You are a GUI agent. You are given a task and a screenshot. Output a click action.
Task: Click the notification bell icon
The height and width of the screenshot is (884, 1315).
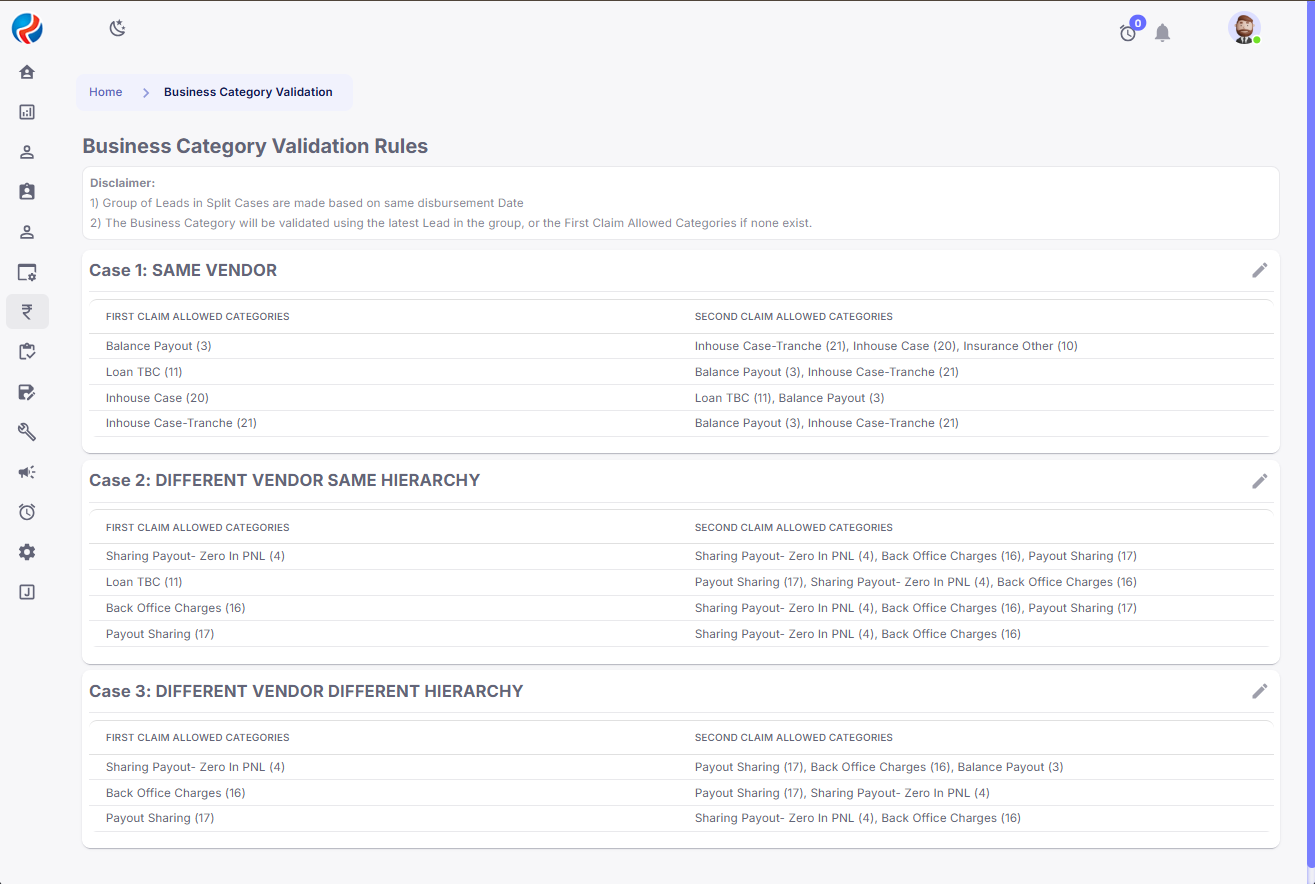point(1162,33)
